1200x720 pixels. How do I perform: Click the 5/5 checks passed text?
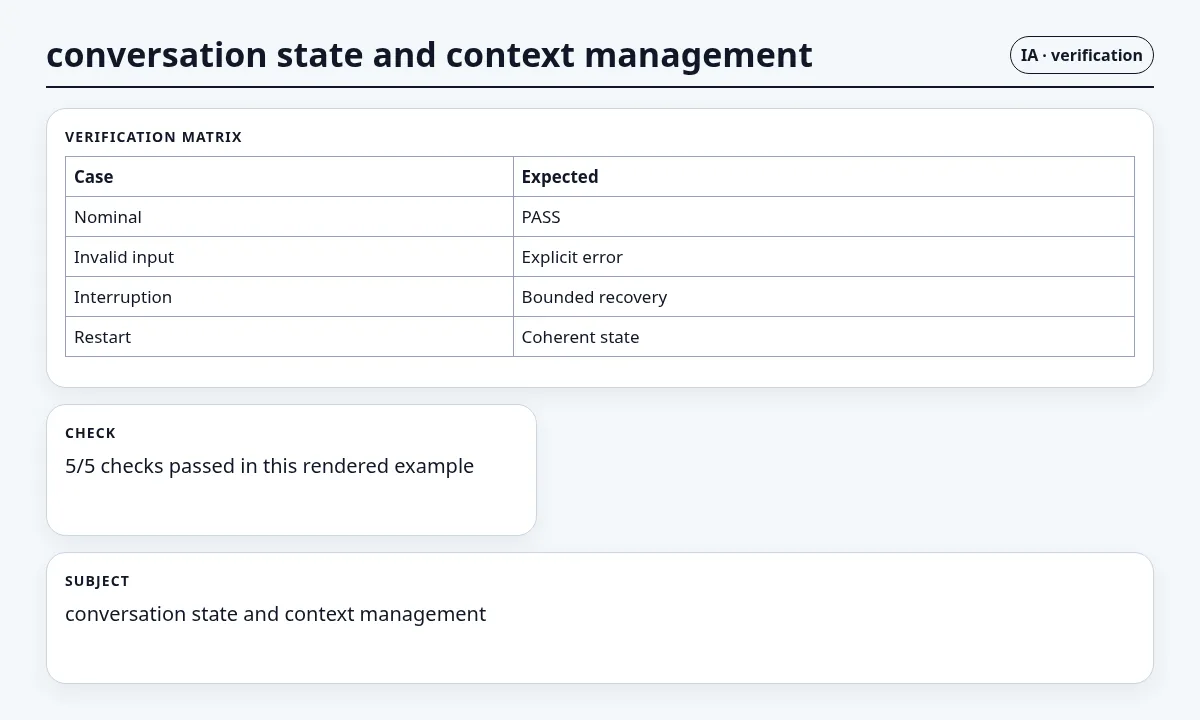[x=269, y=466]
